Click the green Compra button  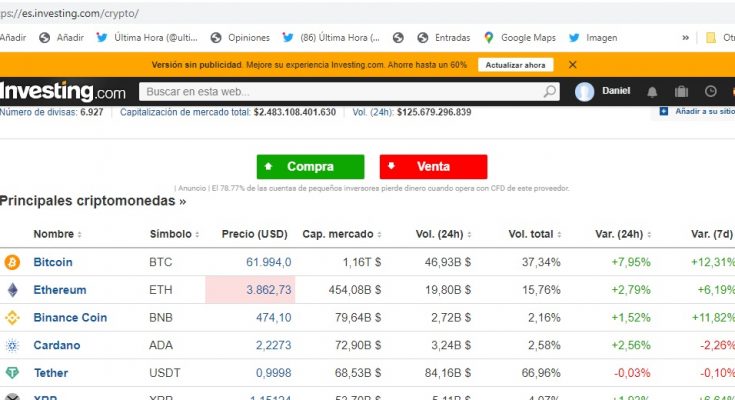click(x=310, y=166)
